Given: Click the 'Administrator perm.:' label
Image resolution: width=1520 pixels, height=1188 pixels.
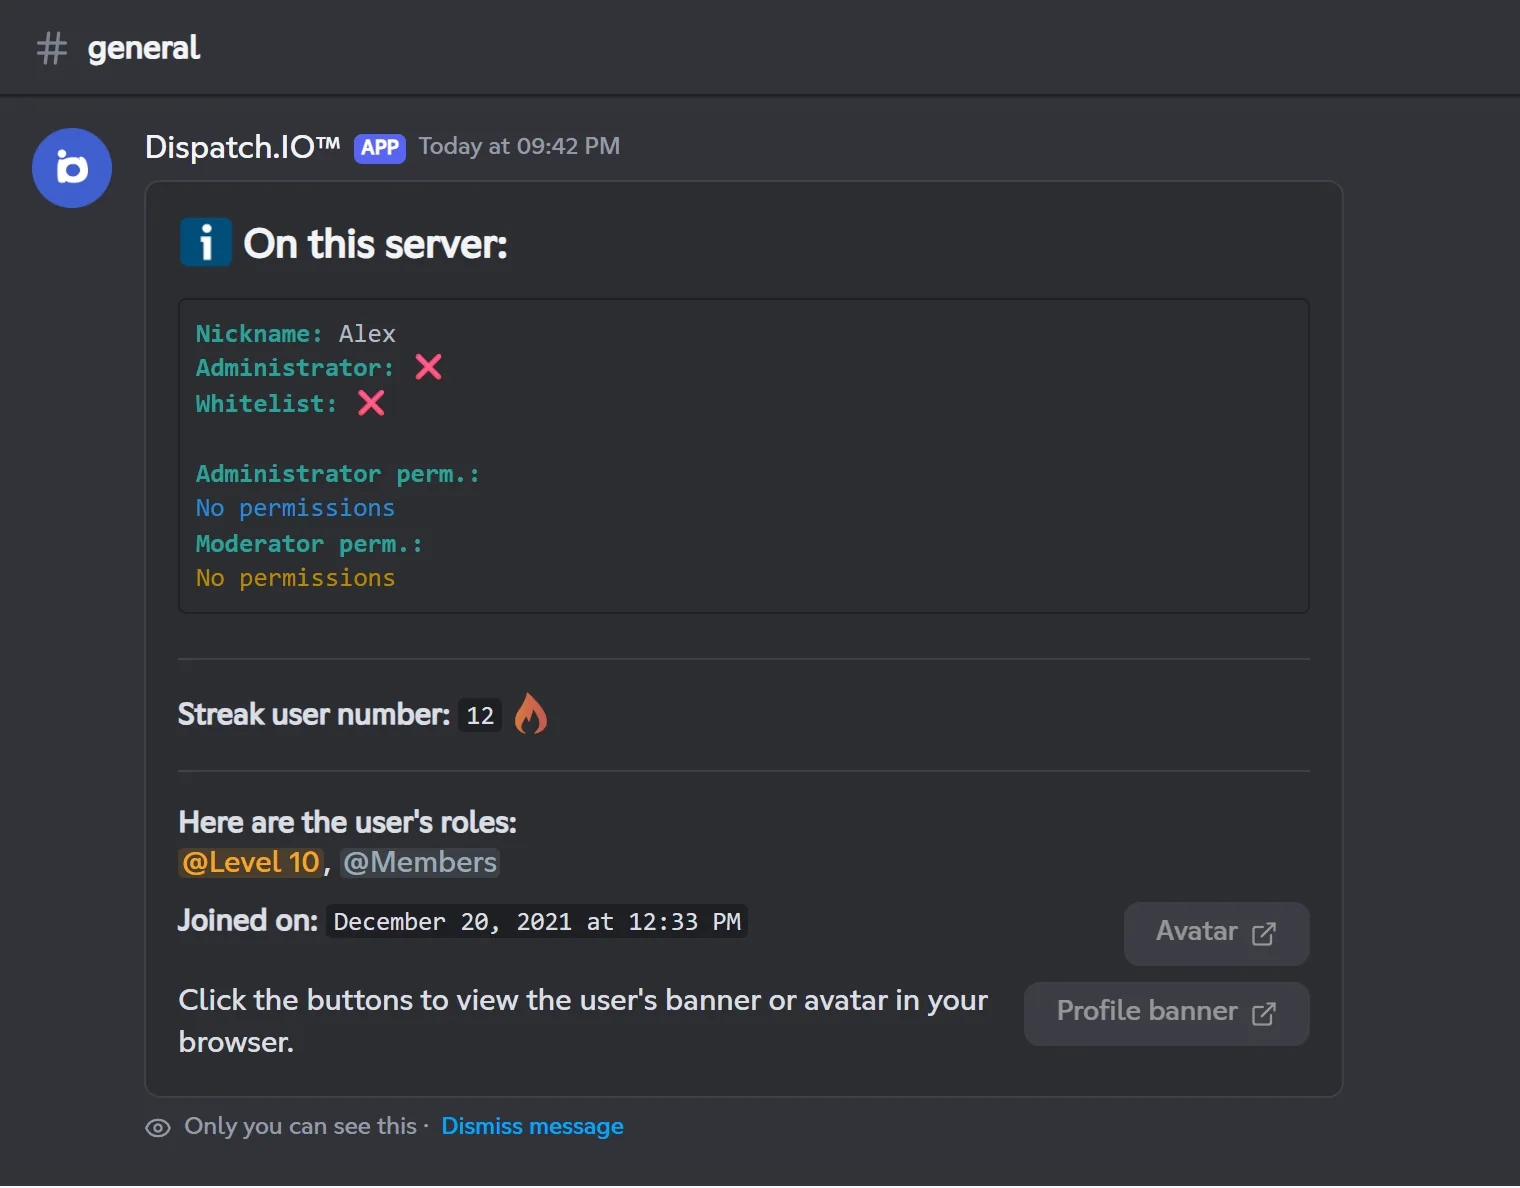Looking at the screenshot, I should 338,474.
